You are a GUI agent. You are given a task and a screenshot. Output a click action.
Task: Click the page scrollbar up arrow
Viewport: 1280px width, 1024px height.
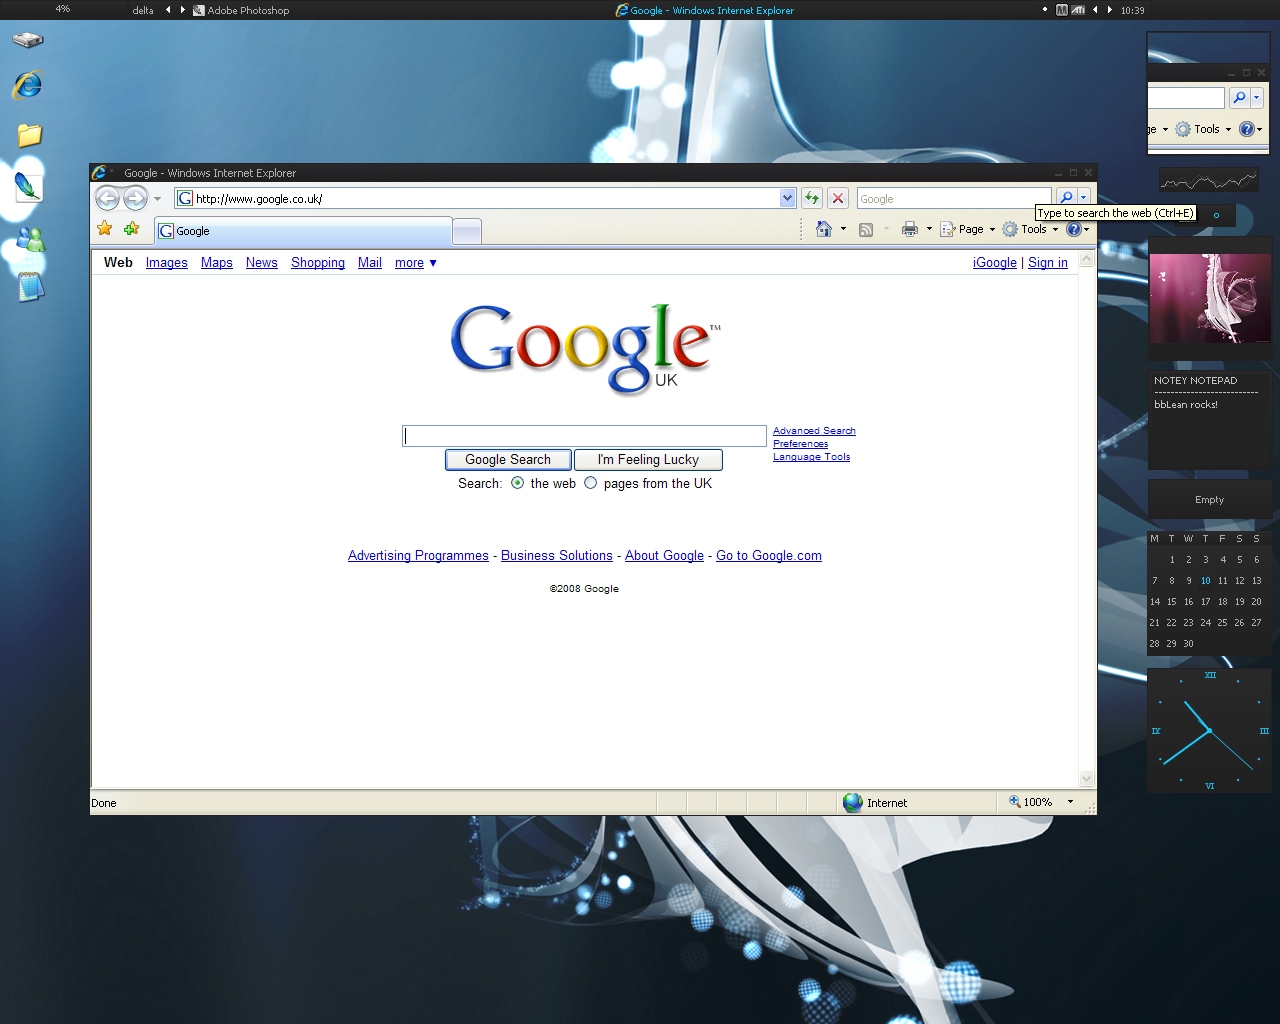[x=1087, y=258]
